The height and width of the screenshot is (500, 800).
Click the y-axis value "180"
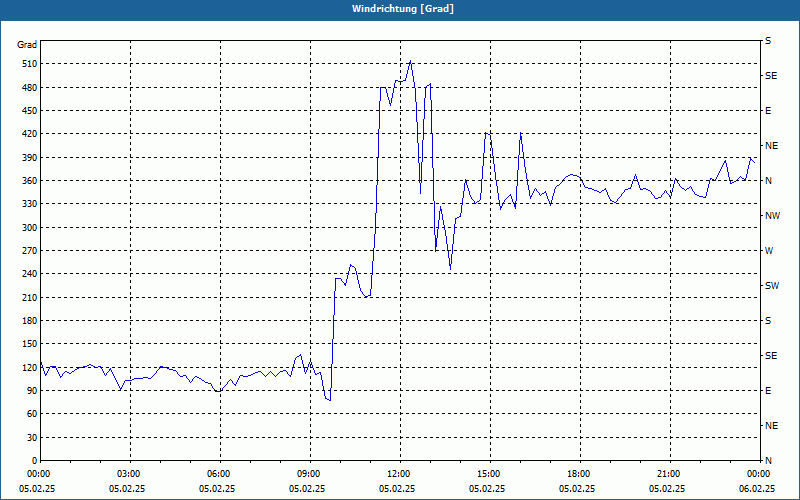[x=30, y=321]
